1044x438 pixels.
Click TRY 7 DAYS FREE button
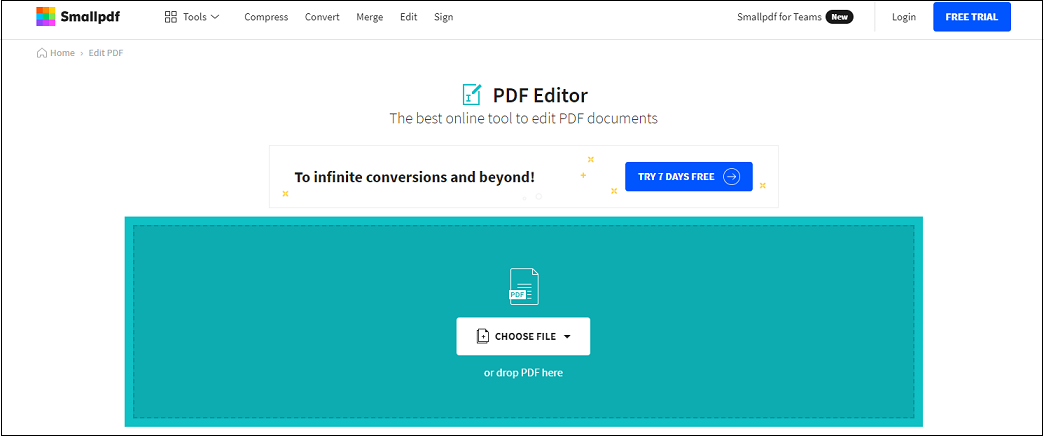(688, 176)
